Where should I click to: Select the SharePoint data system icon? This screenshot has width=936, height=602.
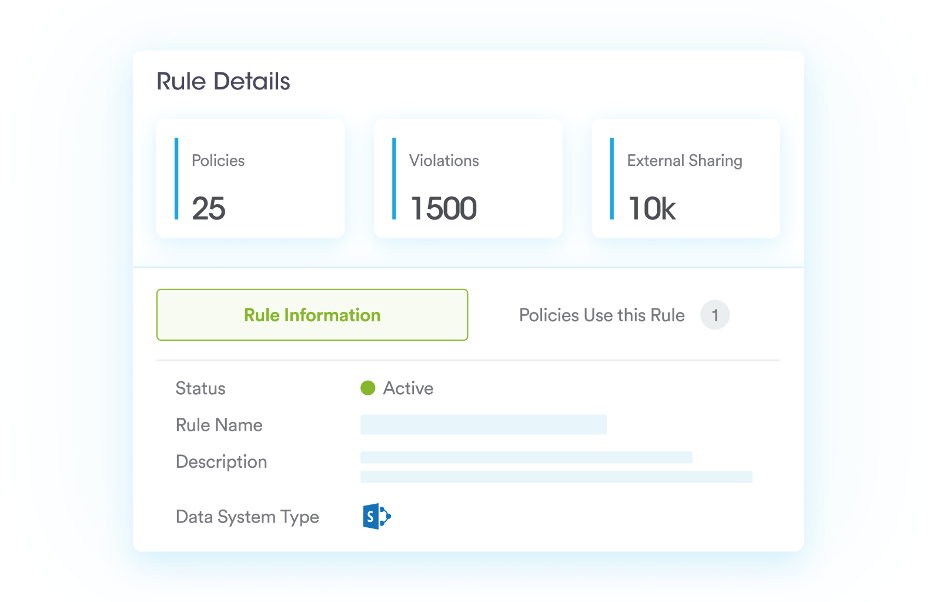coord(374,516)
